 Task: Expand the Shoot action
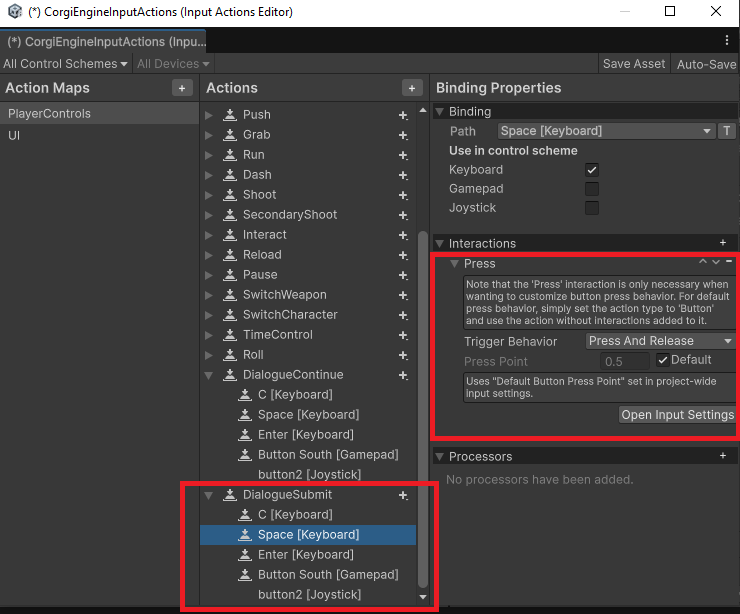click(209, 195)
